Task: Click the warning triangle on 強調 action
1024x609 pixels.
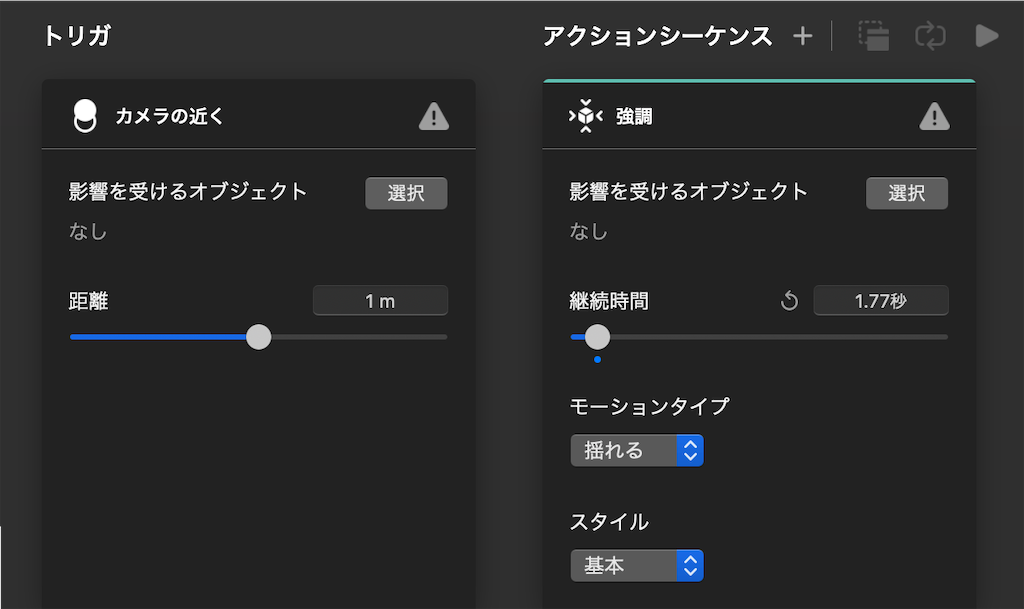Action: [934, 117]
